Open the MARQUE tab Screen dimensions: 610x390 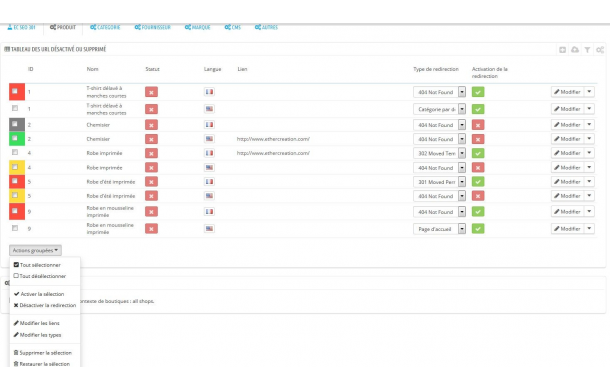tap(198, 27)
